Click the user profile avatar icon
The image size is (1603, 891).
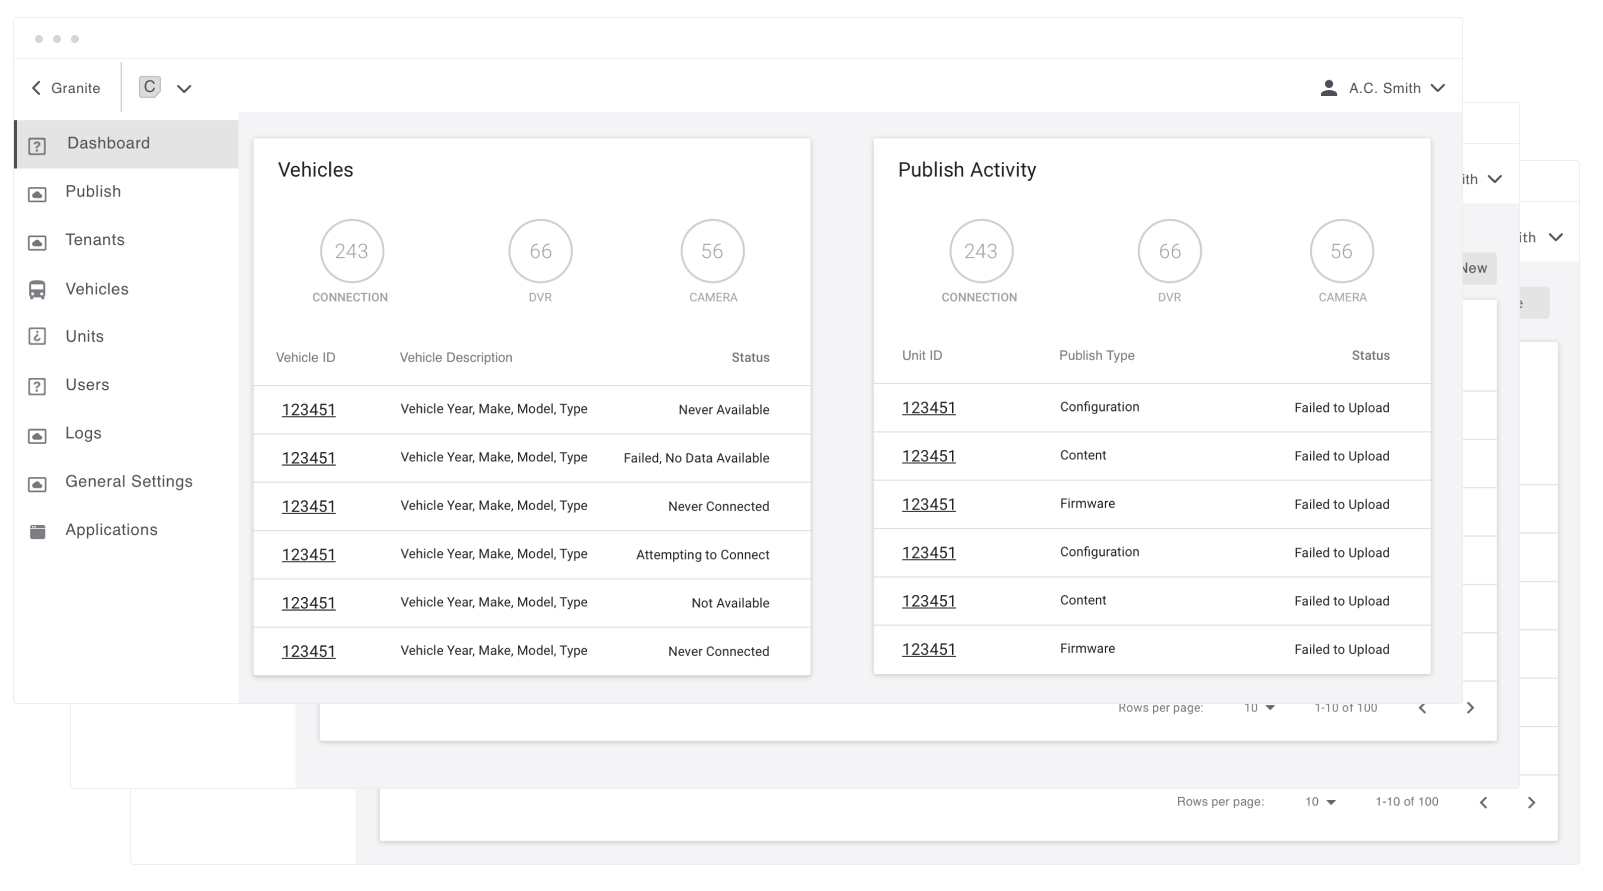coord(1329,88)
